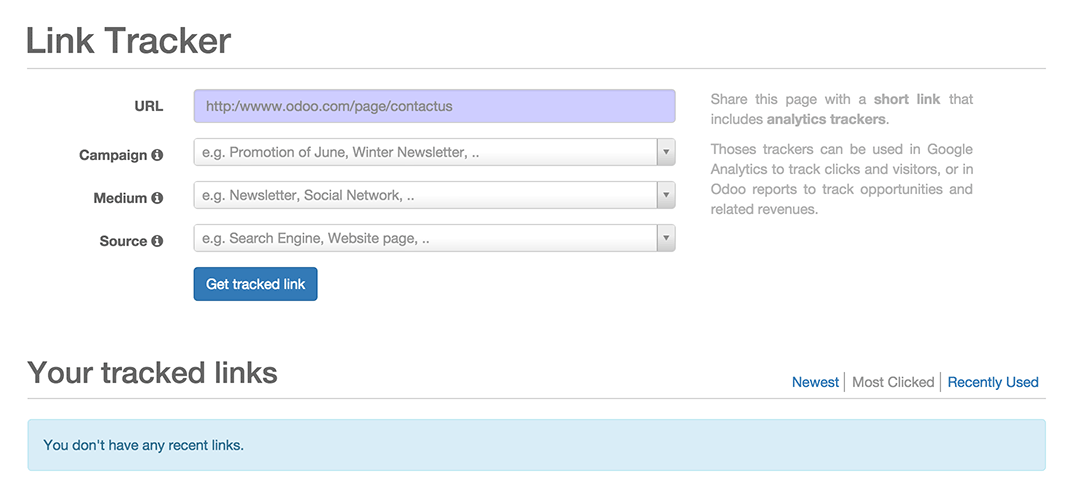
Task: Click the 'You don't have any recent links' notice
Action: pos(144,445)
